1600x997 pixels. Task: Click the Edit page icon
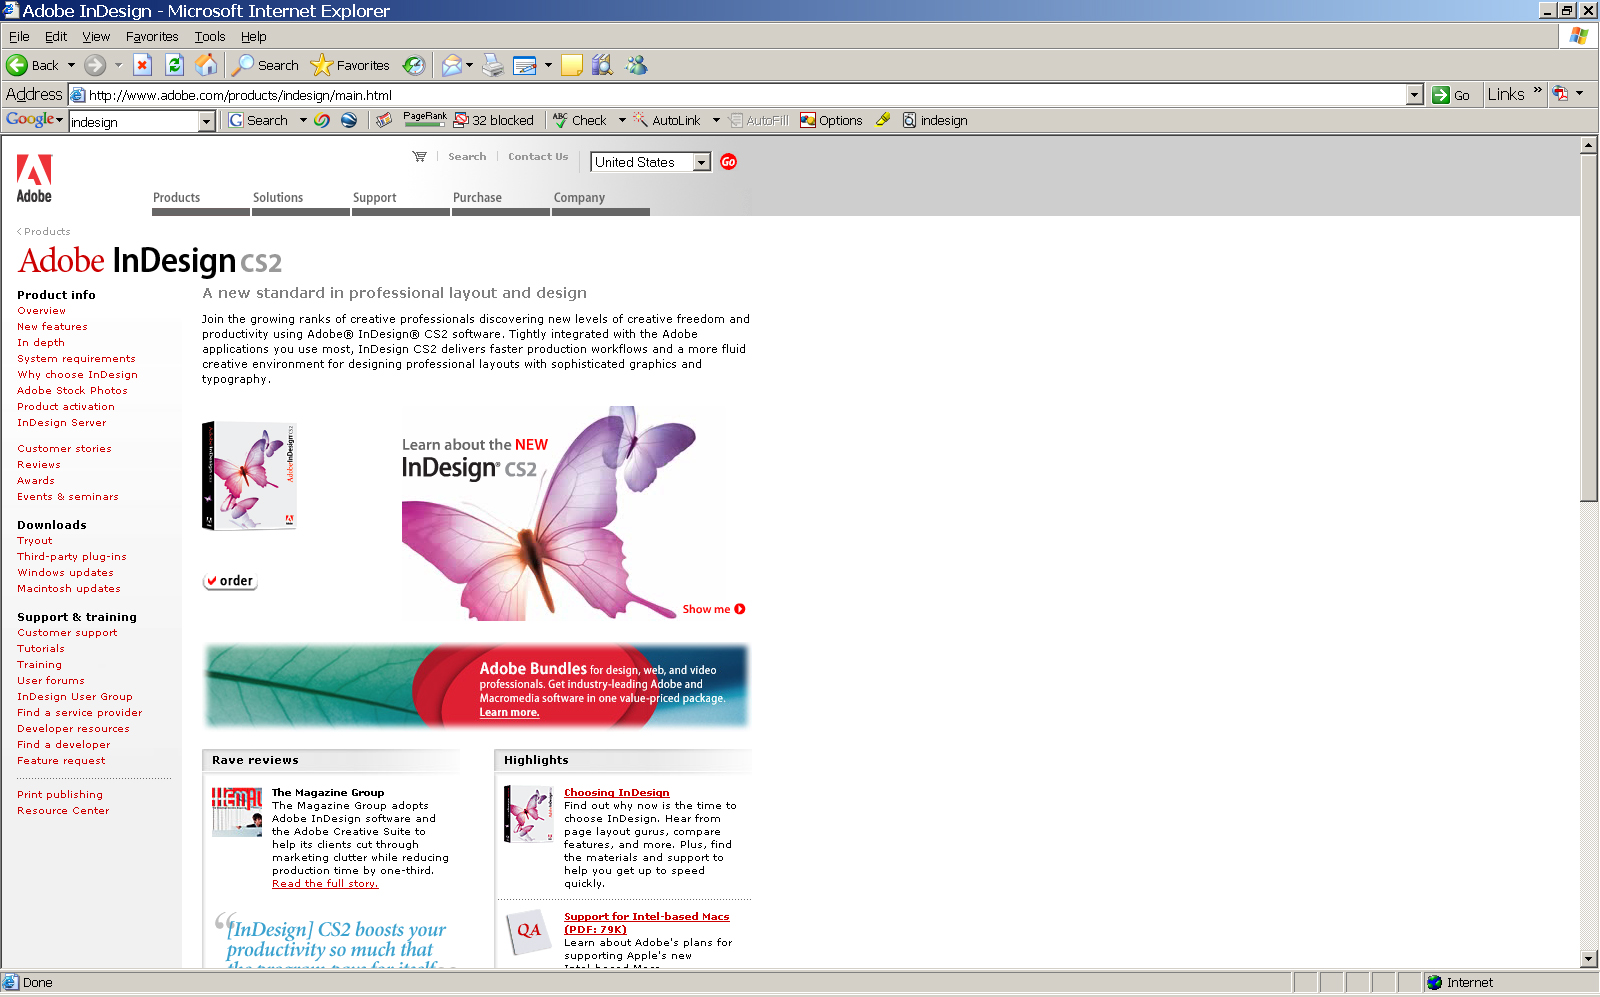(x=525, y=66)
